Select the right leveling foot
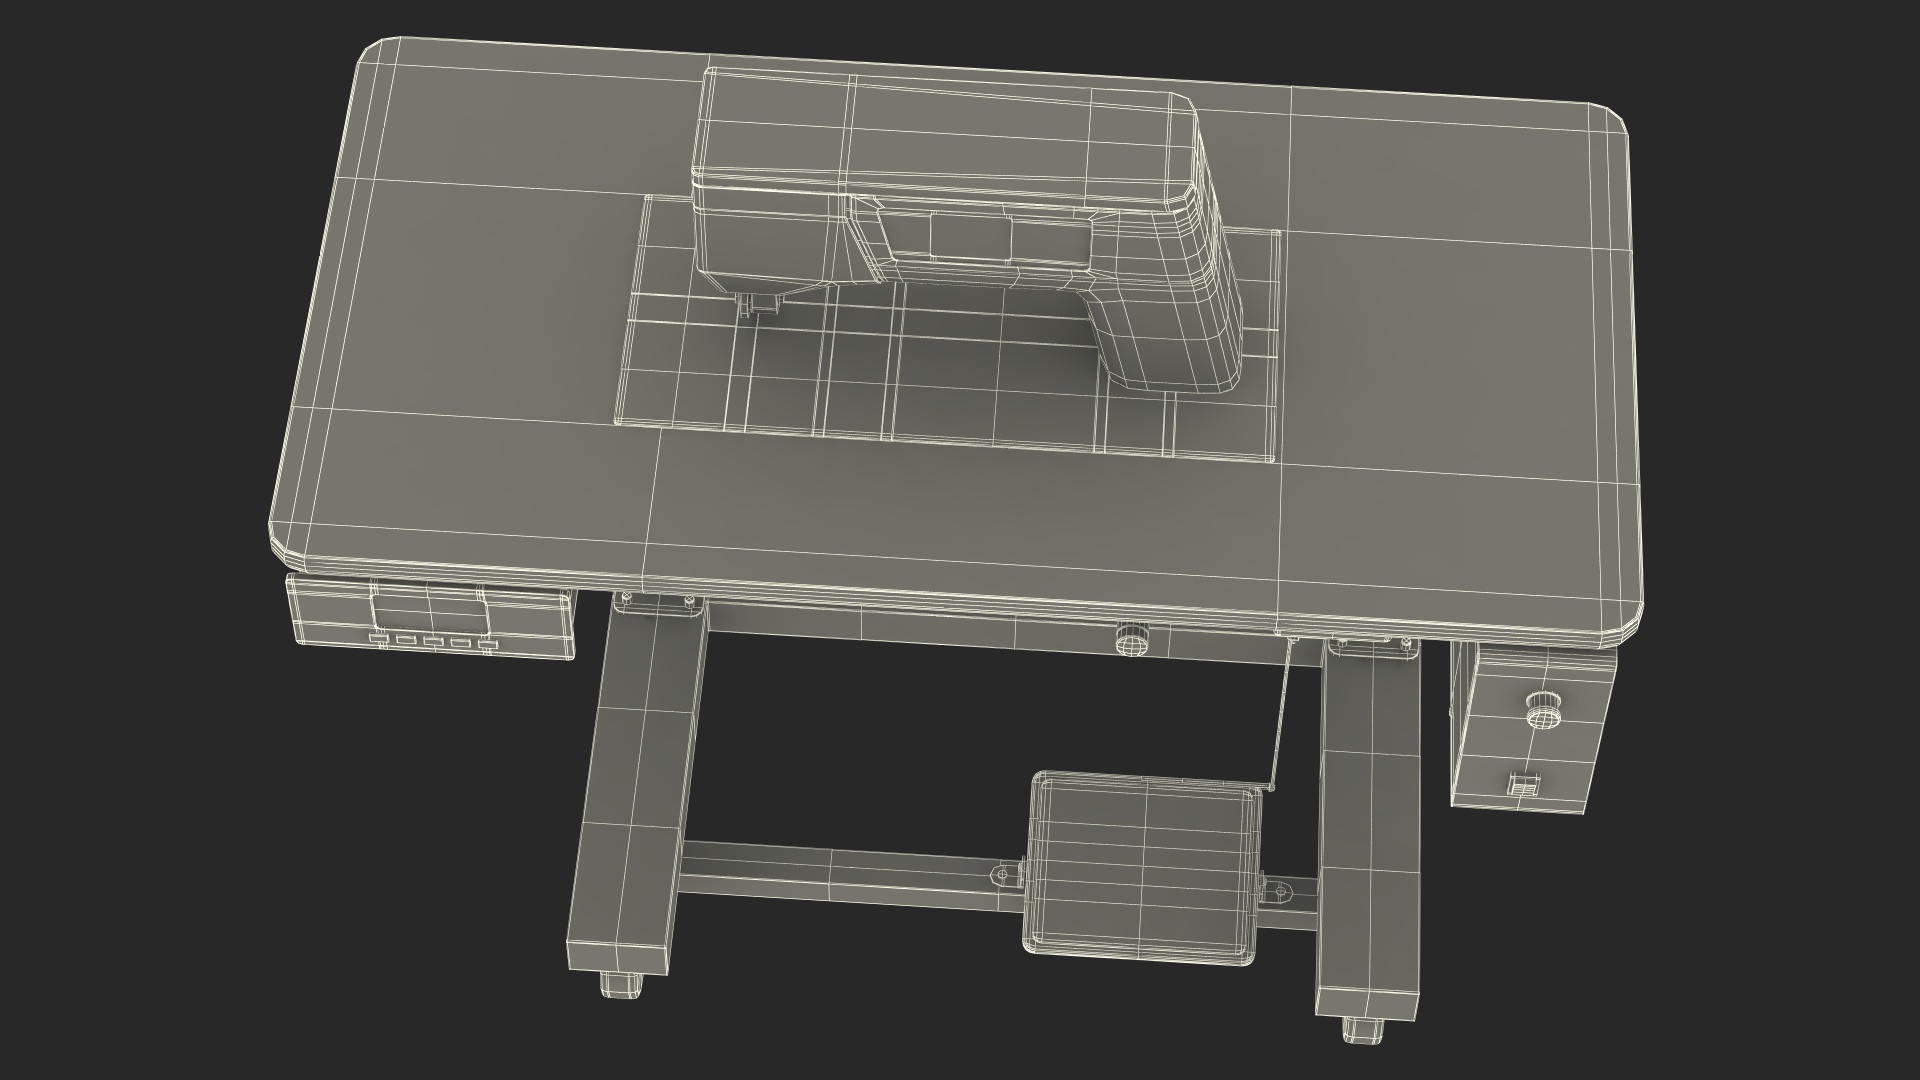This screenshot has width=1920, height=1080. click(x=1363, y=1032)
